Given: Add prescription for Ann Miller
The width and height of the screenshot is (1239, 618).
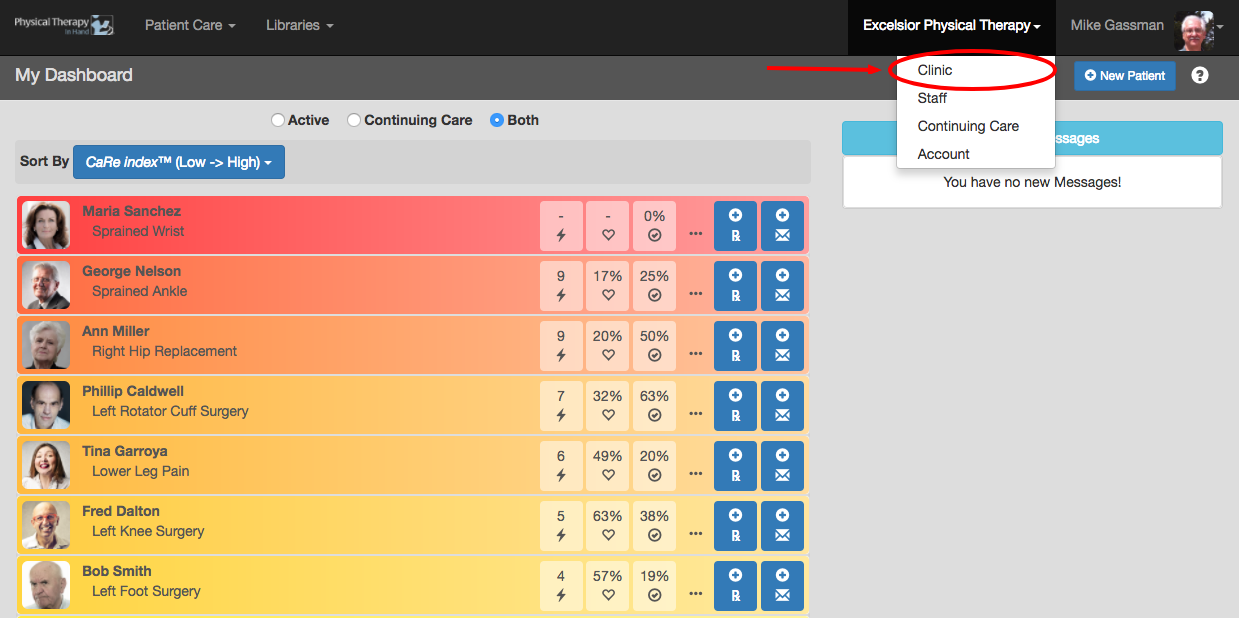Looking at the screenshot, I should (x=735, y=345).
